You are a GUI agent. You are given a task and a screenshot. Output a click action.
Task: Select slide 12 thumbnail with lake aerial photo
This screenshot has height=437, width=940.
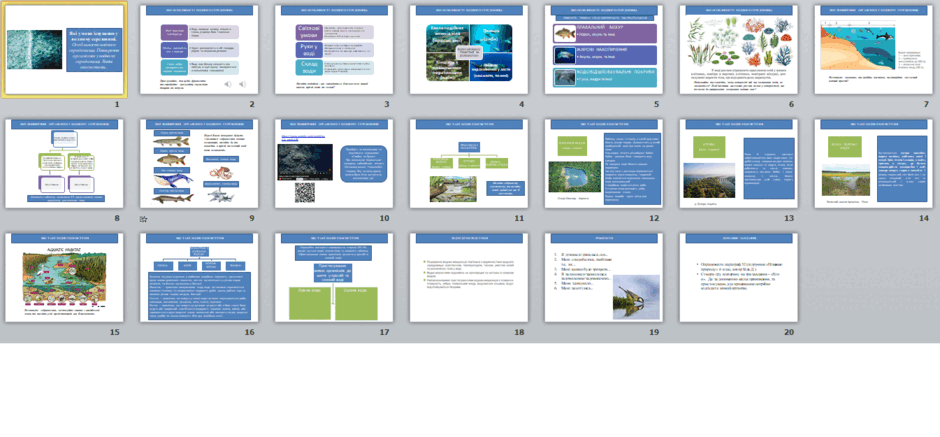604,164
